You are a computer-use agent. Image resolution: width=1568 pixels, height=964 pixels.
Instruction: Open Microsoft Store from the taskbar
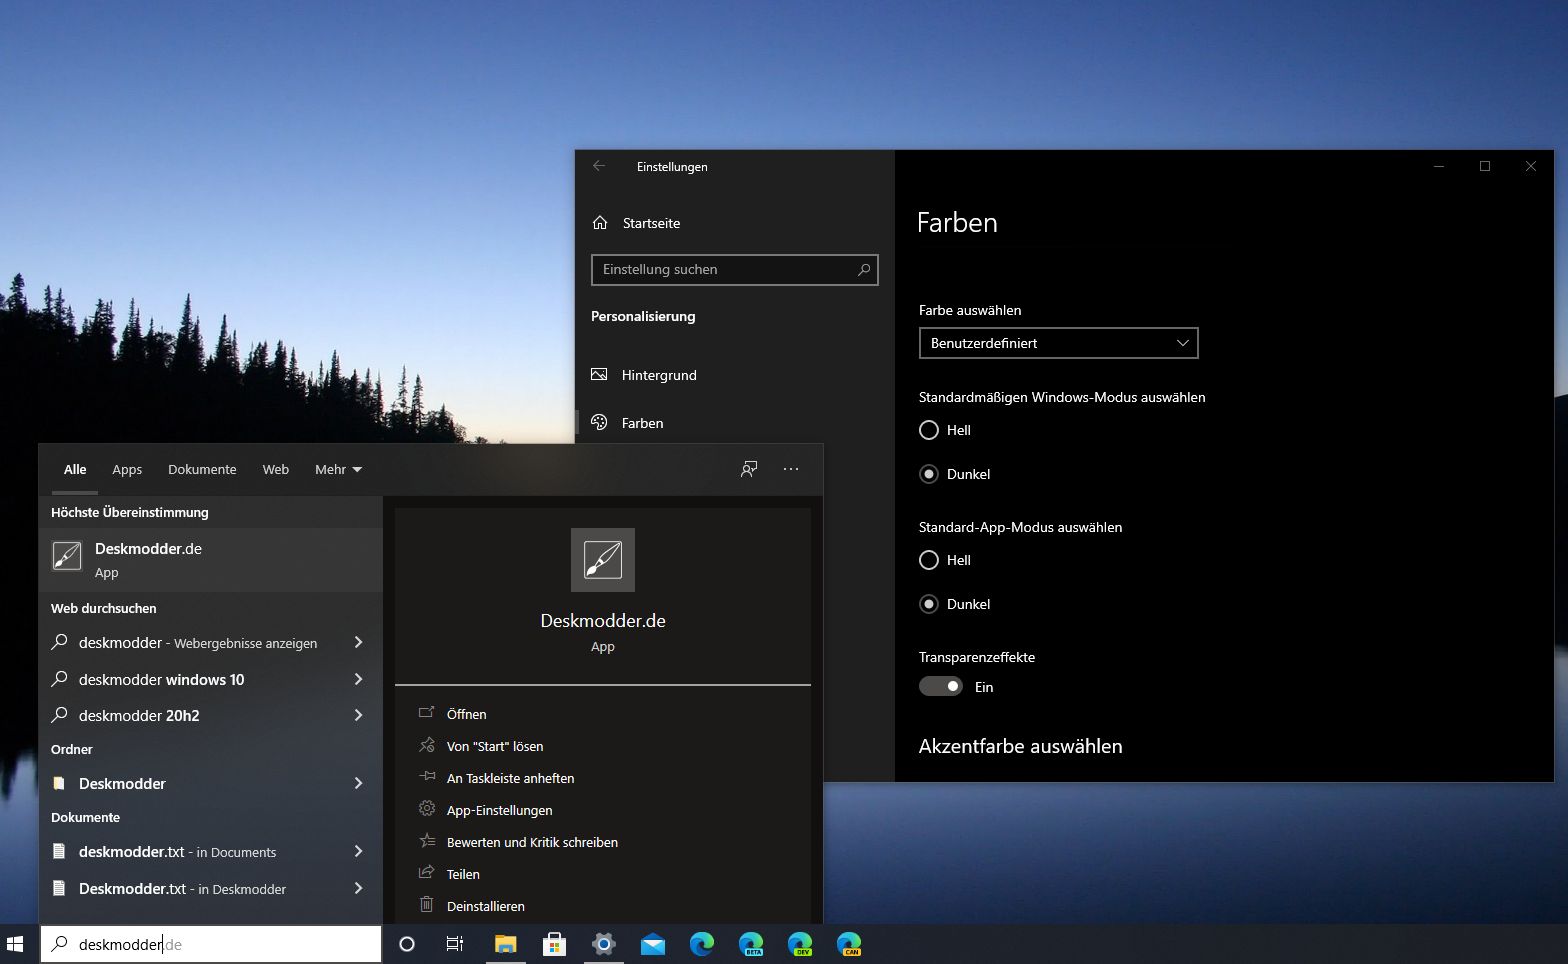pos(554,944)
